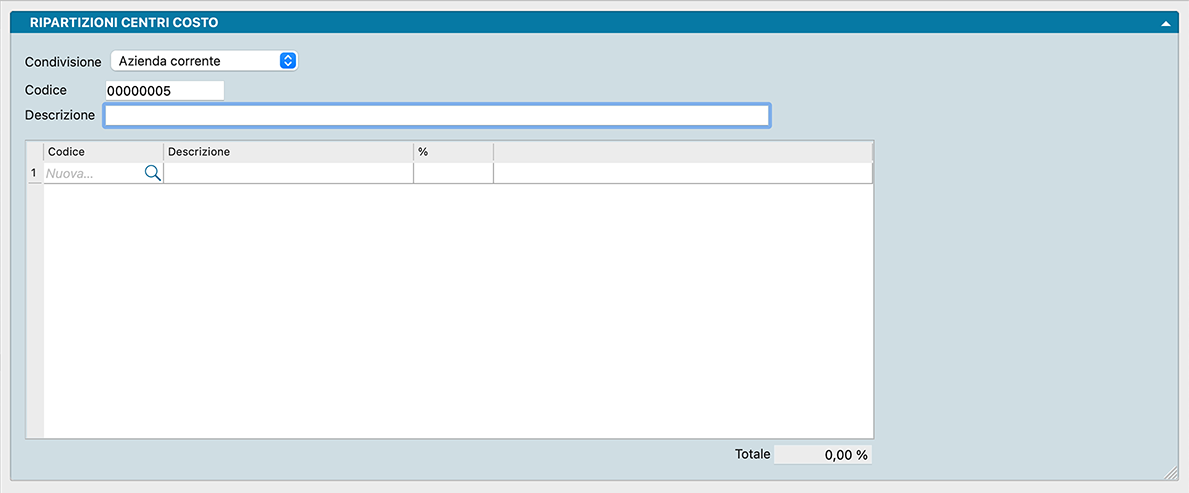Focus the Descrizione text field

click(x=436, y=116)
